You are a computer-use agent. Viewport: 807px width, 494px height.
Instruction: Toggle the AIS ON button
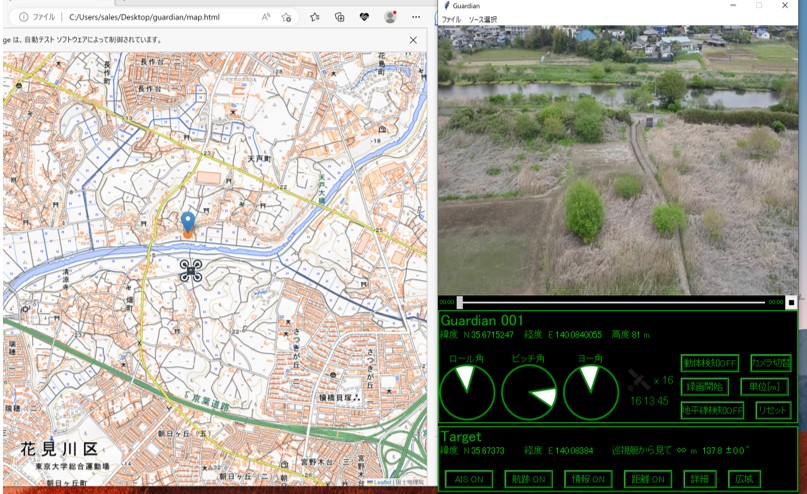(469, 479)
